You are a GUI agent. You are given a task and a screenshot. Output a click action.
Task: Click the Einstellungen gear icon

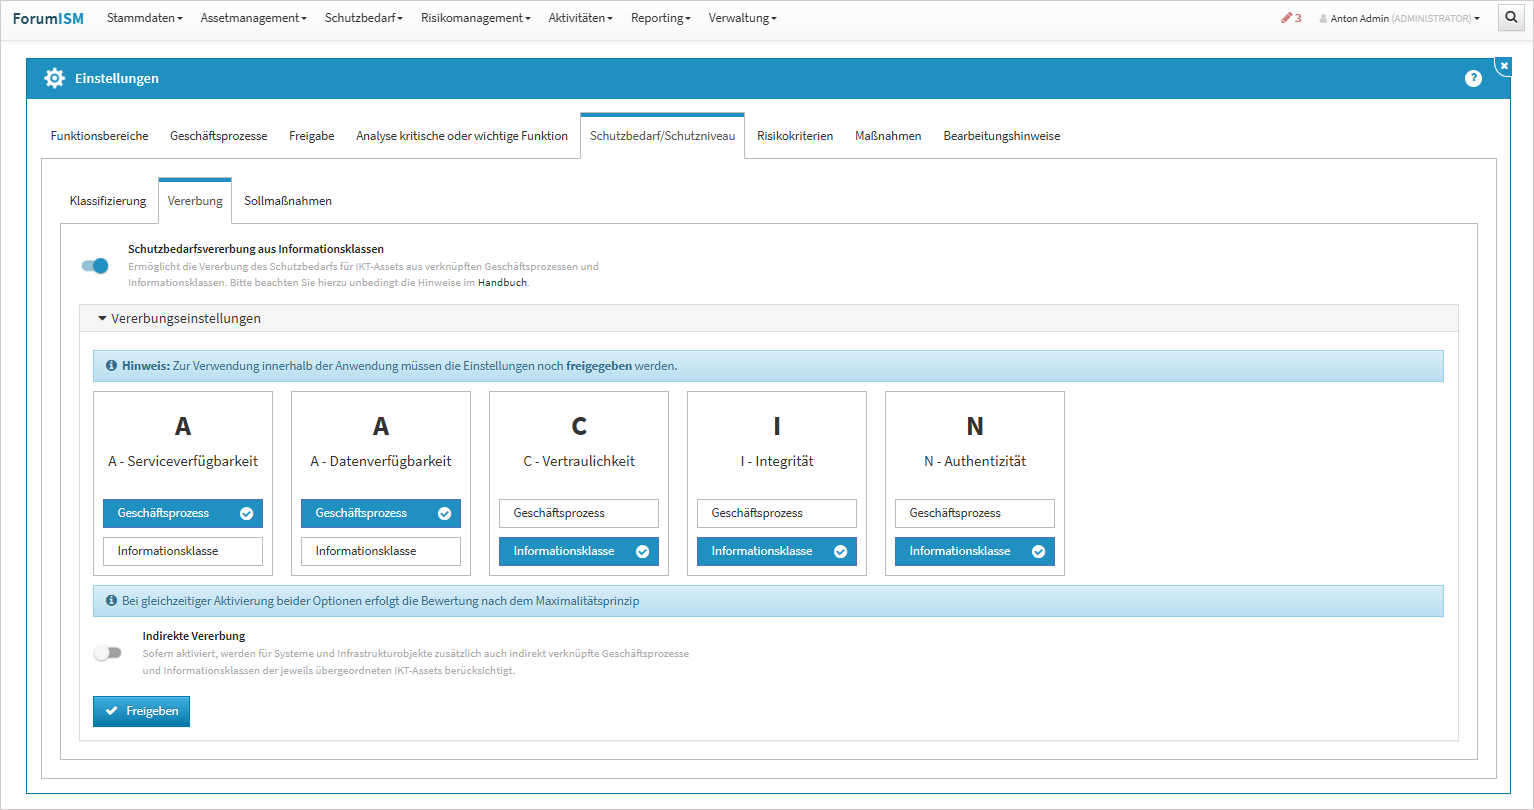pos(55,78)
